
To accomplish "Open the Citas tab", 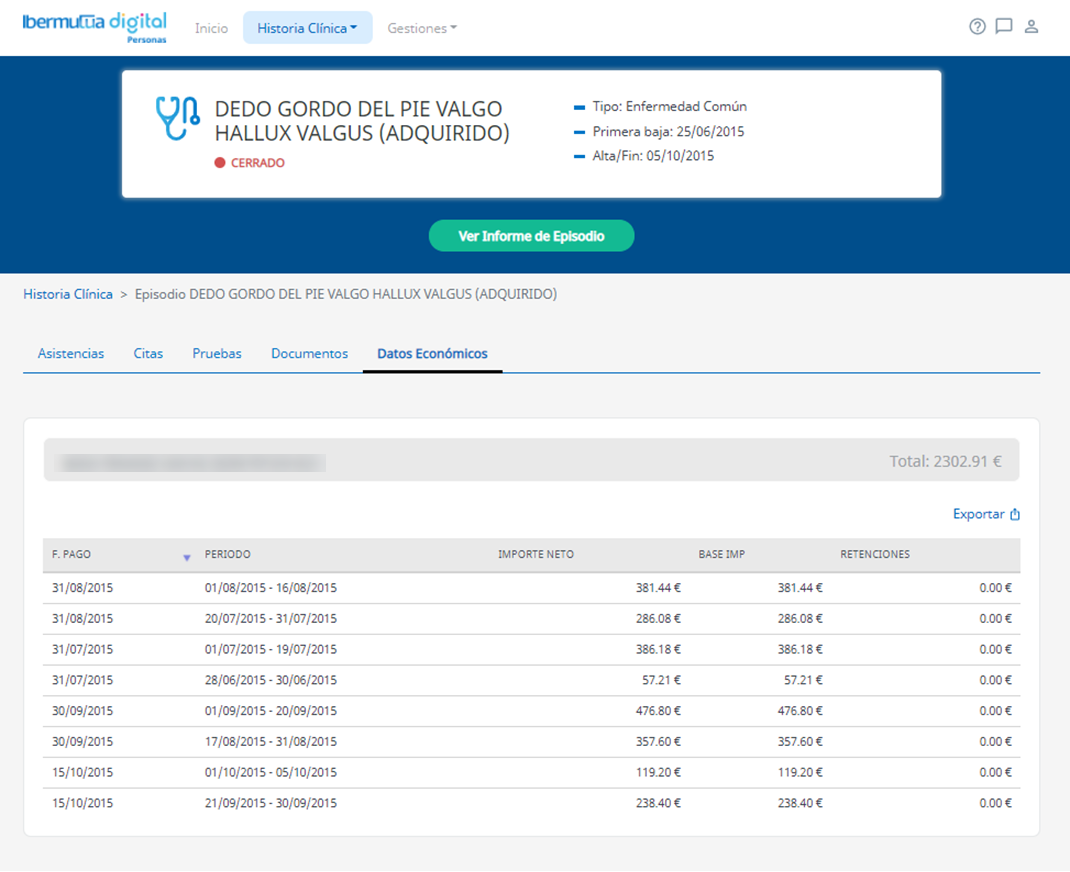I will tap(148, 353).
